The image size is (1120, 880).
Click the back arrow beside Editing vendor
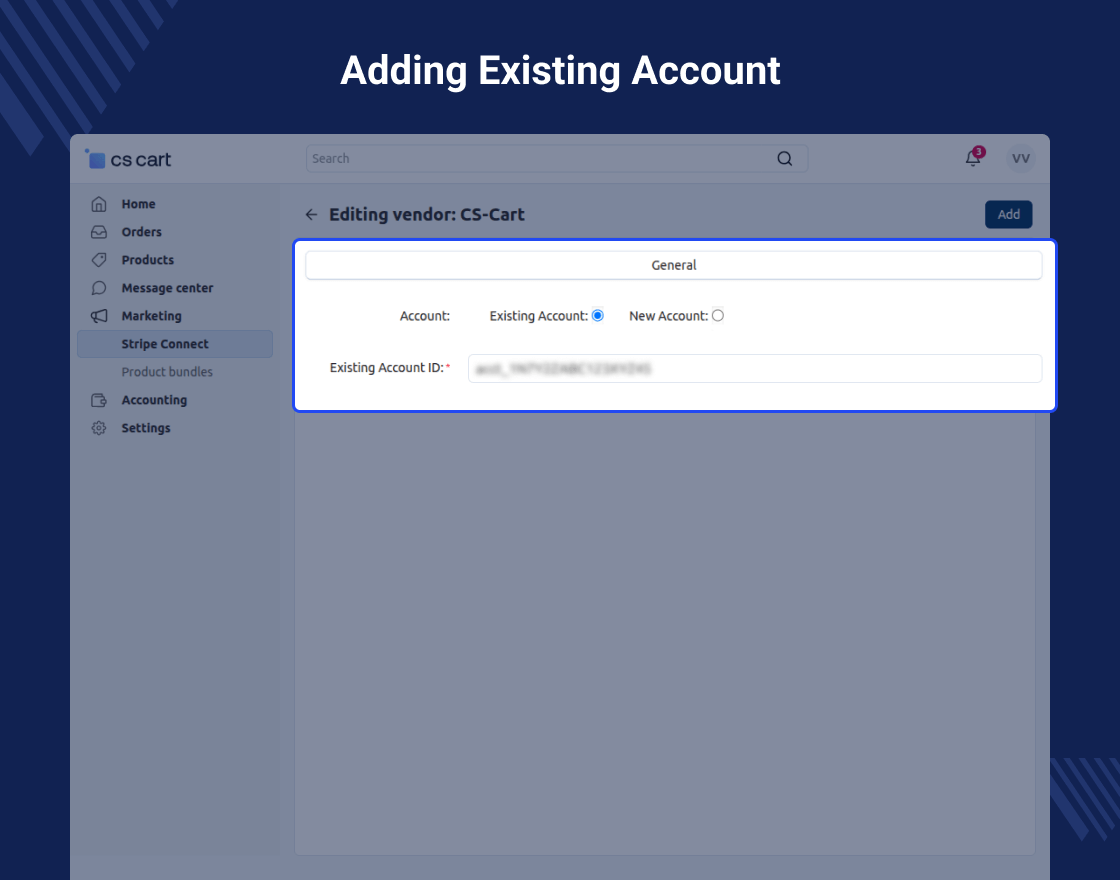coord(311,215)
